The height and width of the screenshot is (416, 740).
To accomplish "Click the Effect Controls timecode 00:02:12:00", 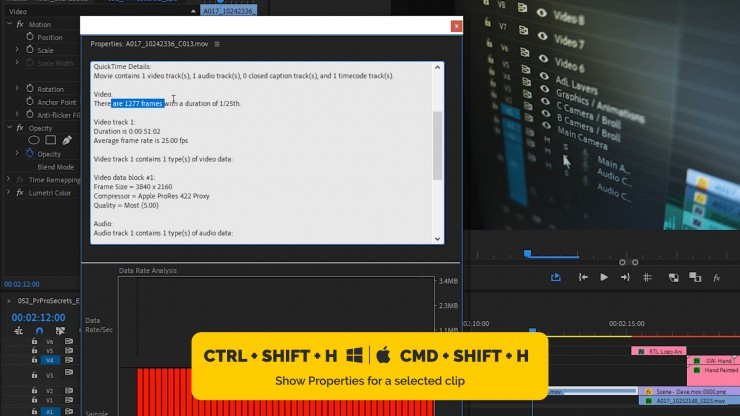I will pos(22,284).
